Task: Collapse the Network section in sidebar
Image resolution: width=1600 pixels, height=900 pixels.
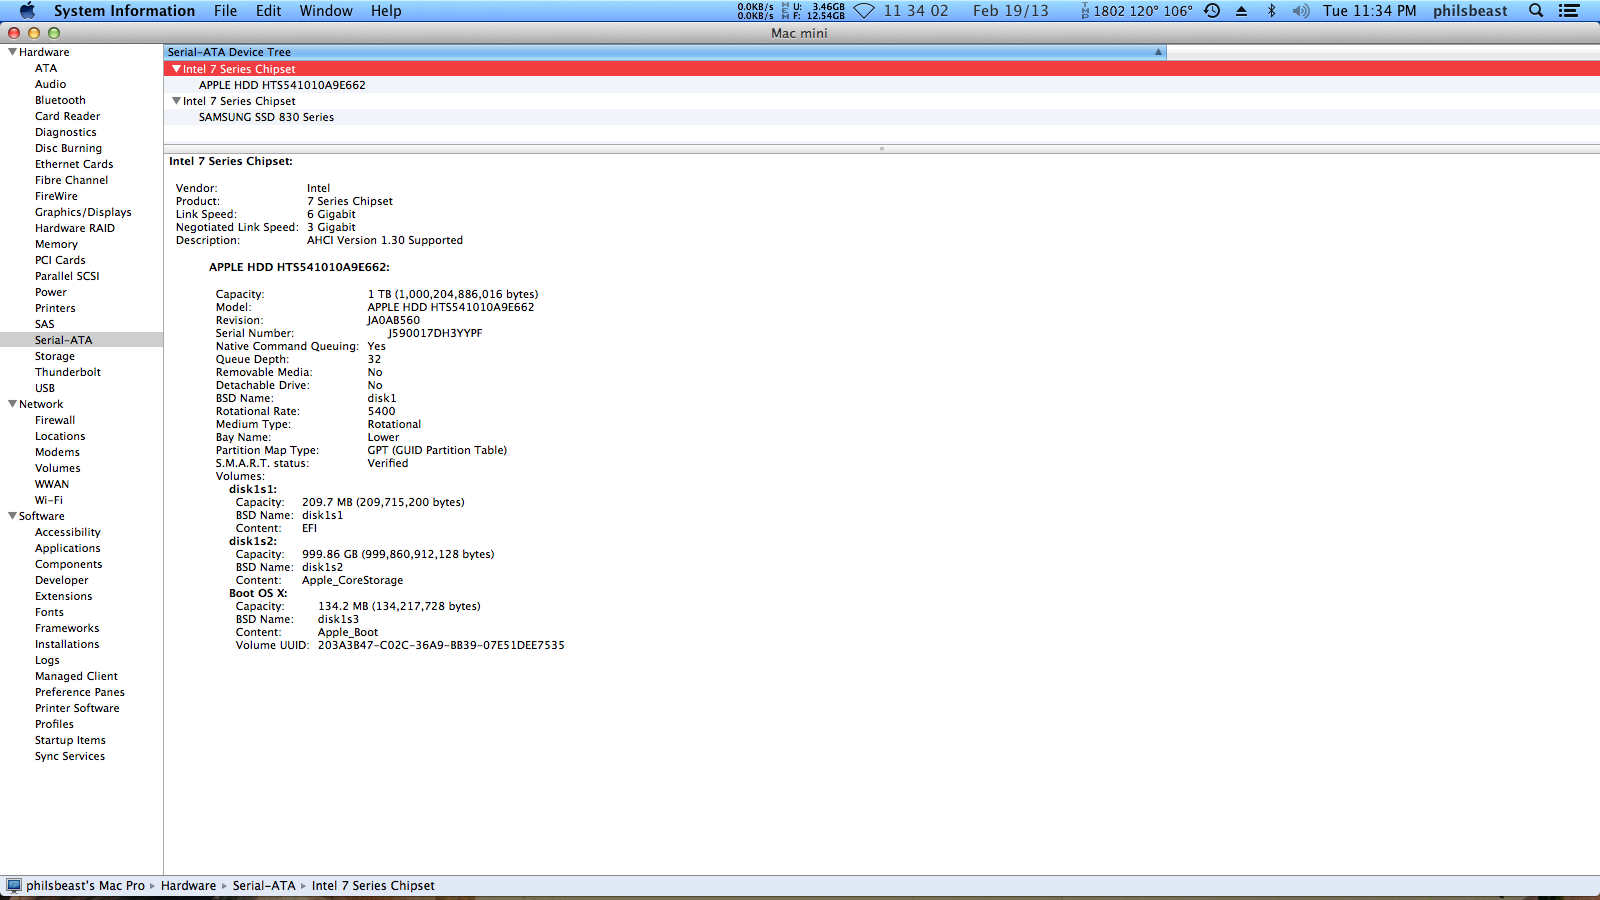Action: (12, 404)
